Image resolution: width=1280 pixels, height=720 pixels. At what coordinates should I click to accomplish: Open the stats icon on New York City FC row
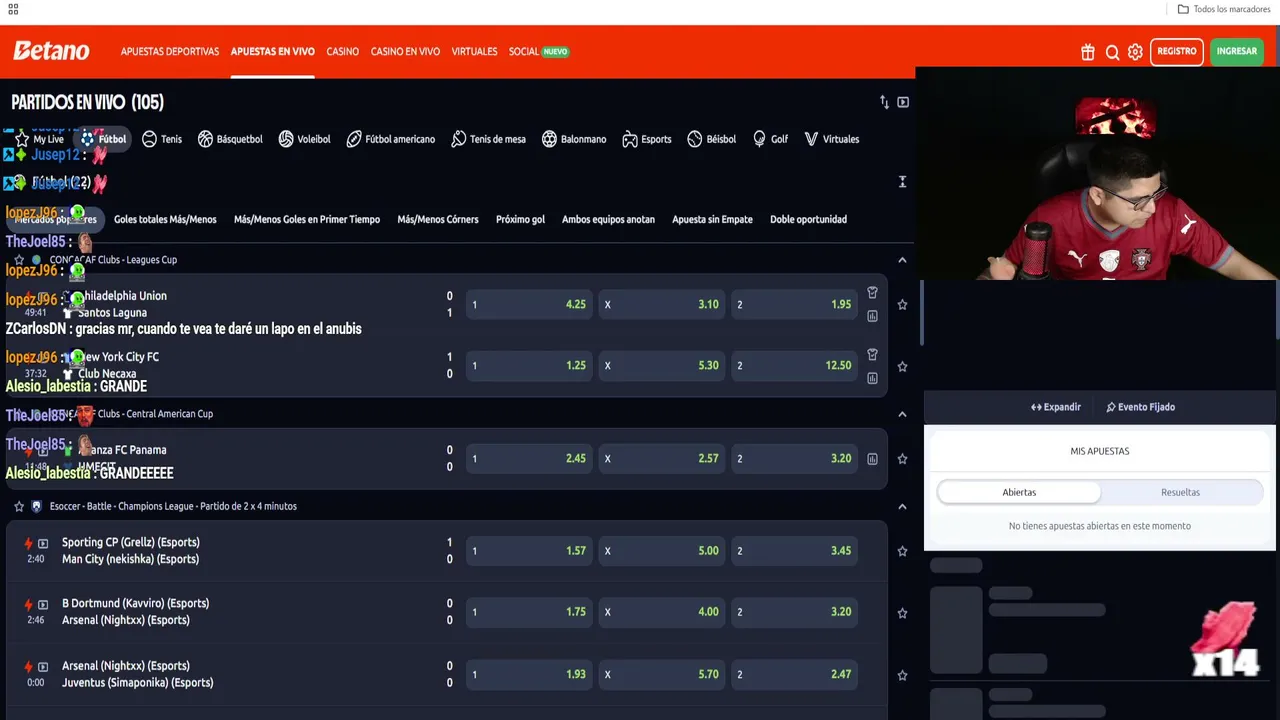click(x=872, y=378)
